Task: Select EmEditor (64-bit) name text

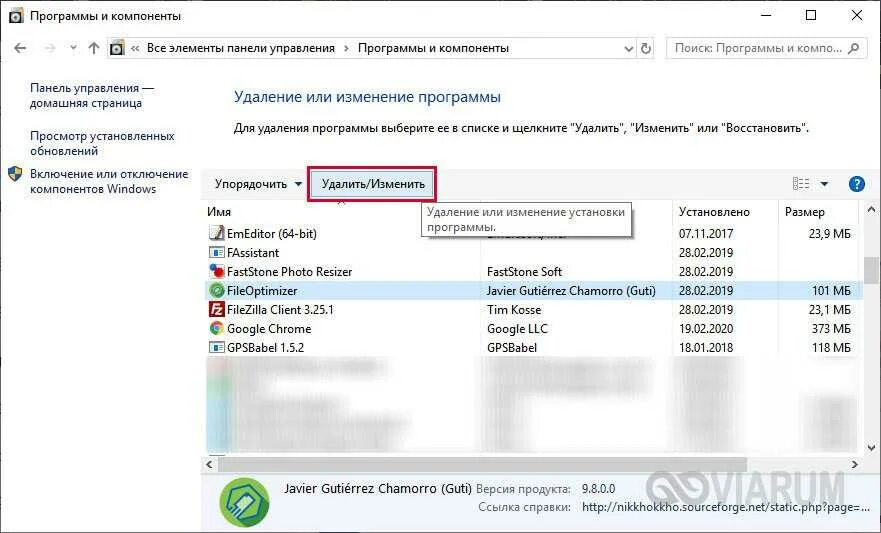Action: click(x=272, y=233)
